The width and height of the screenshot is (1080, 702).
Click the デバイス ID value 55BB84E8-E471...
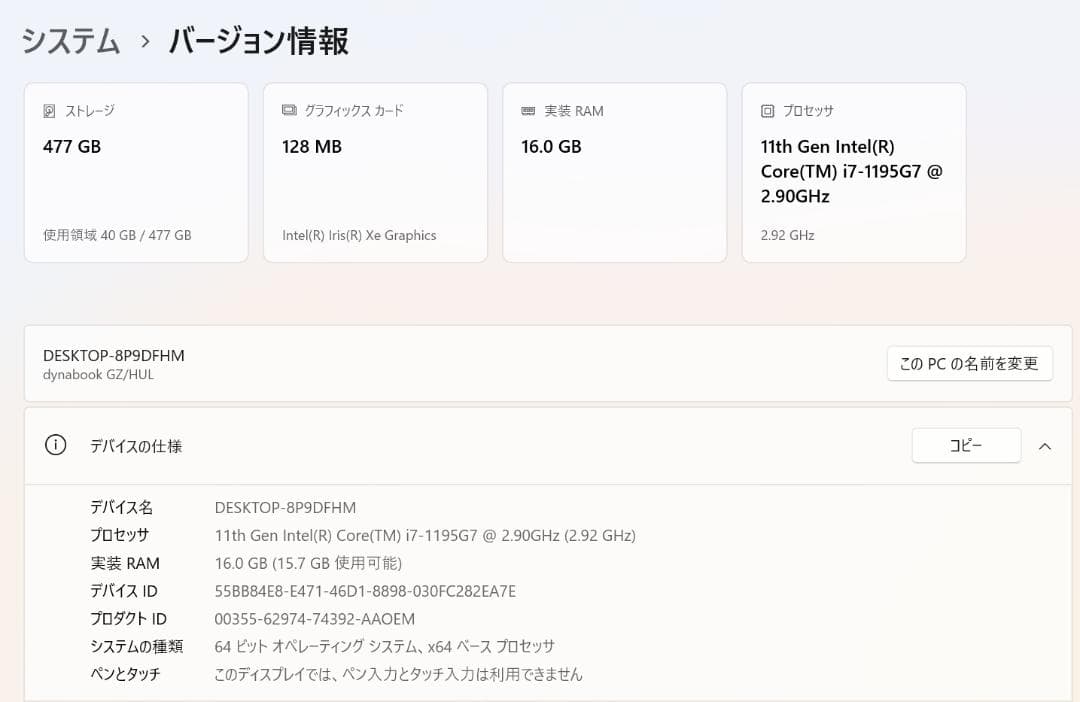coord(365,591)
